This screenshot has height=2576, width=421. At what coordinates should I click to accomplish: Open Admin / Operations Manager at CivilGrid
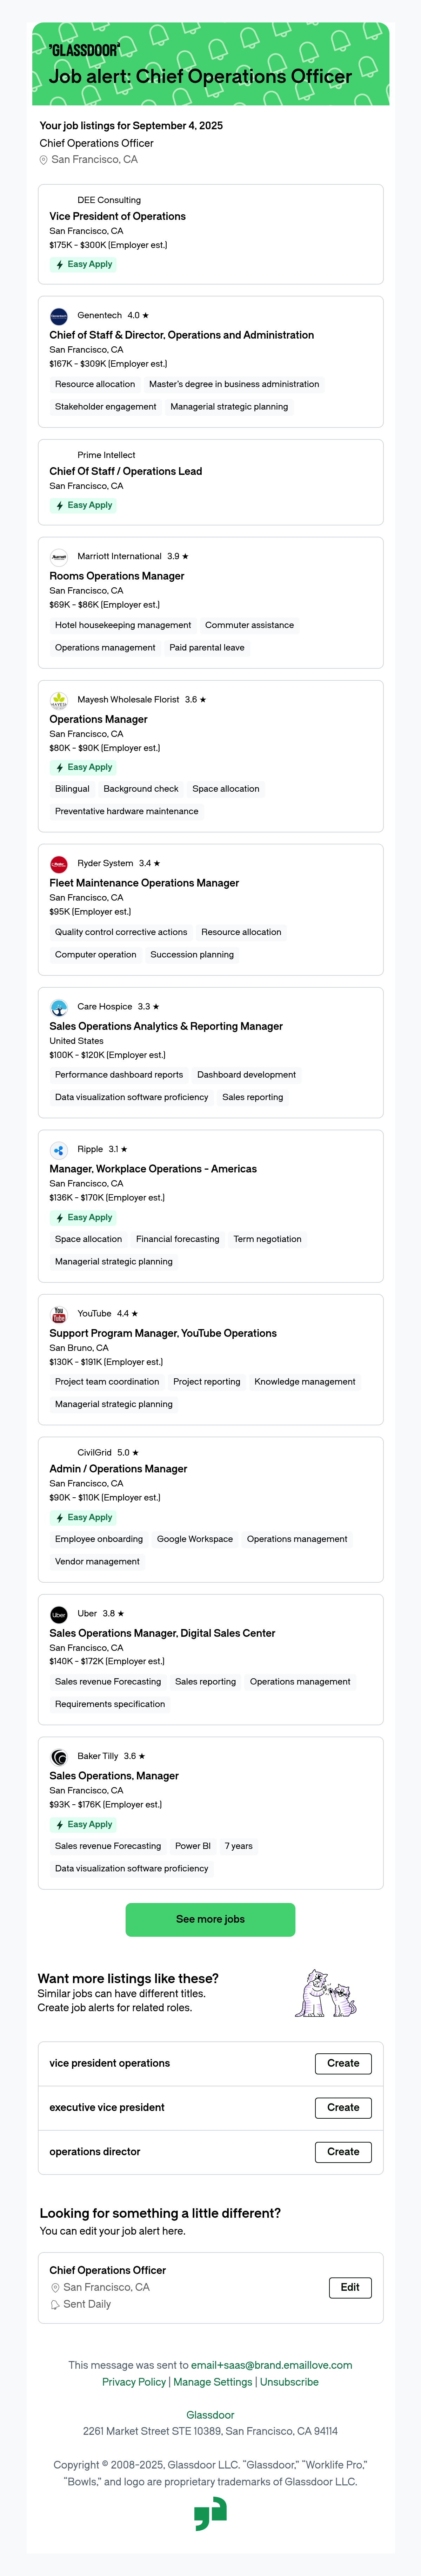tap(118, 1469)
